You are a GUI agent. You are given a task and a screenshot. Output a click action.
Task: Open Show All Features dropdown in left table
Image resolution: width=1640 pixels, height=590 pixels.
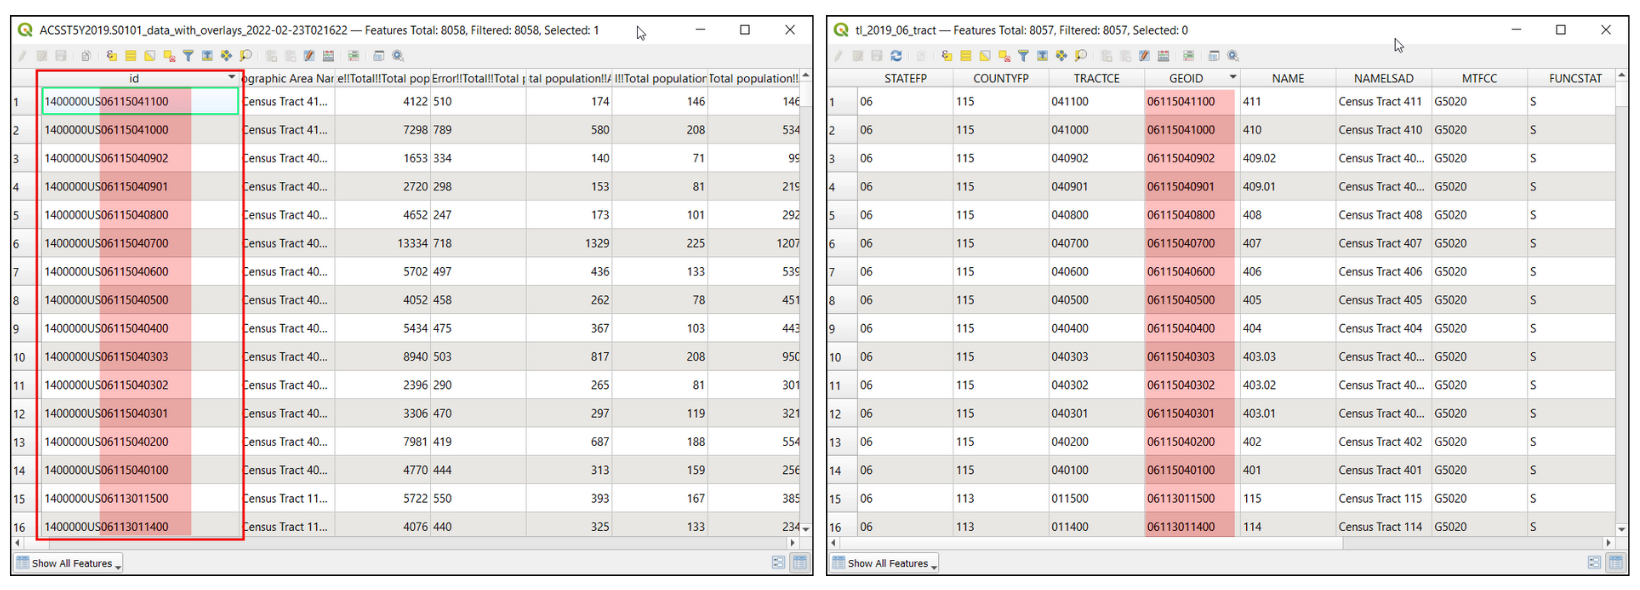70,563
